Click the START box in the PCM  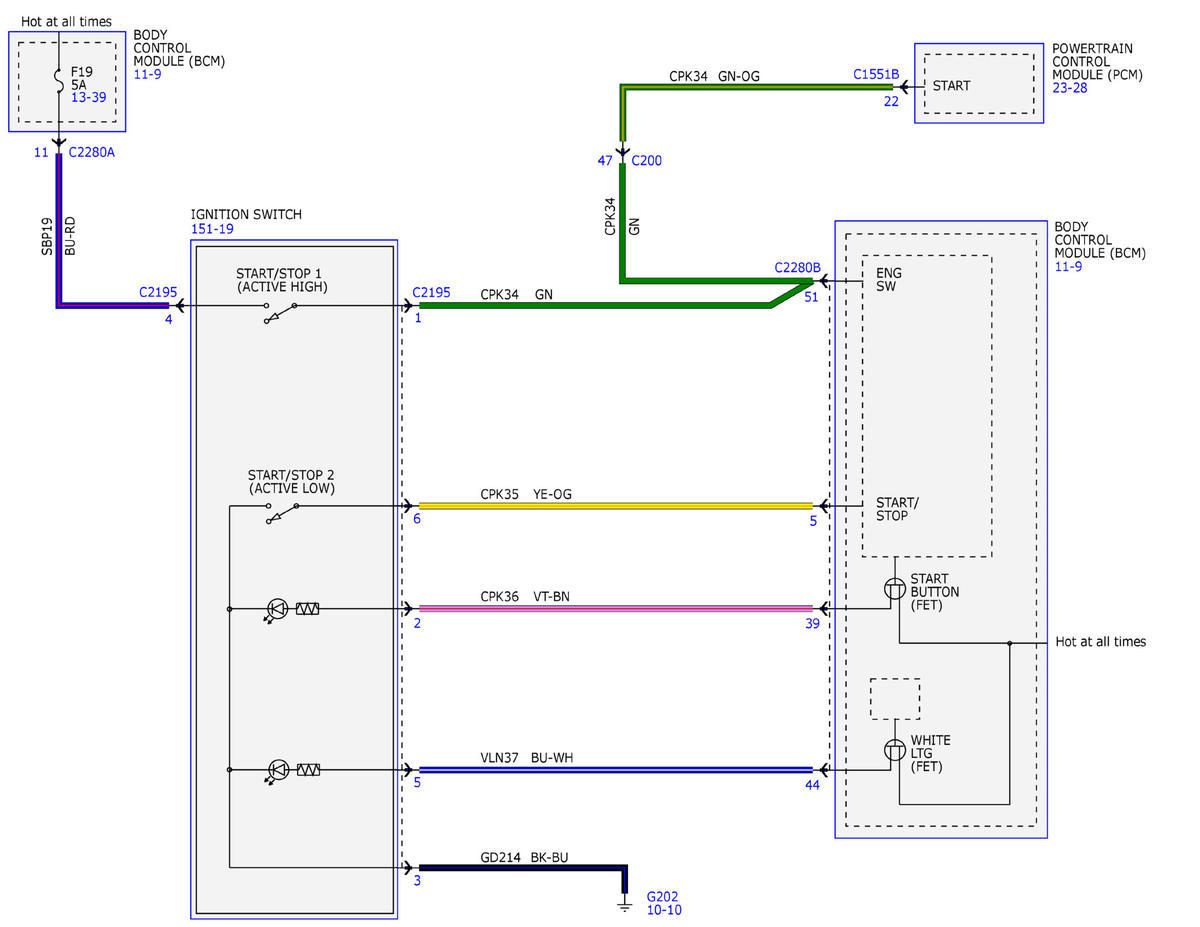coord(978,85)
